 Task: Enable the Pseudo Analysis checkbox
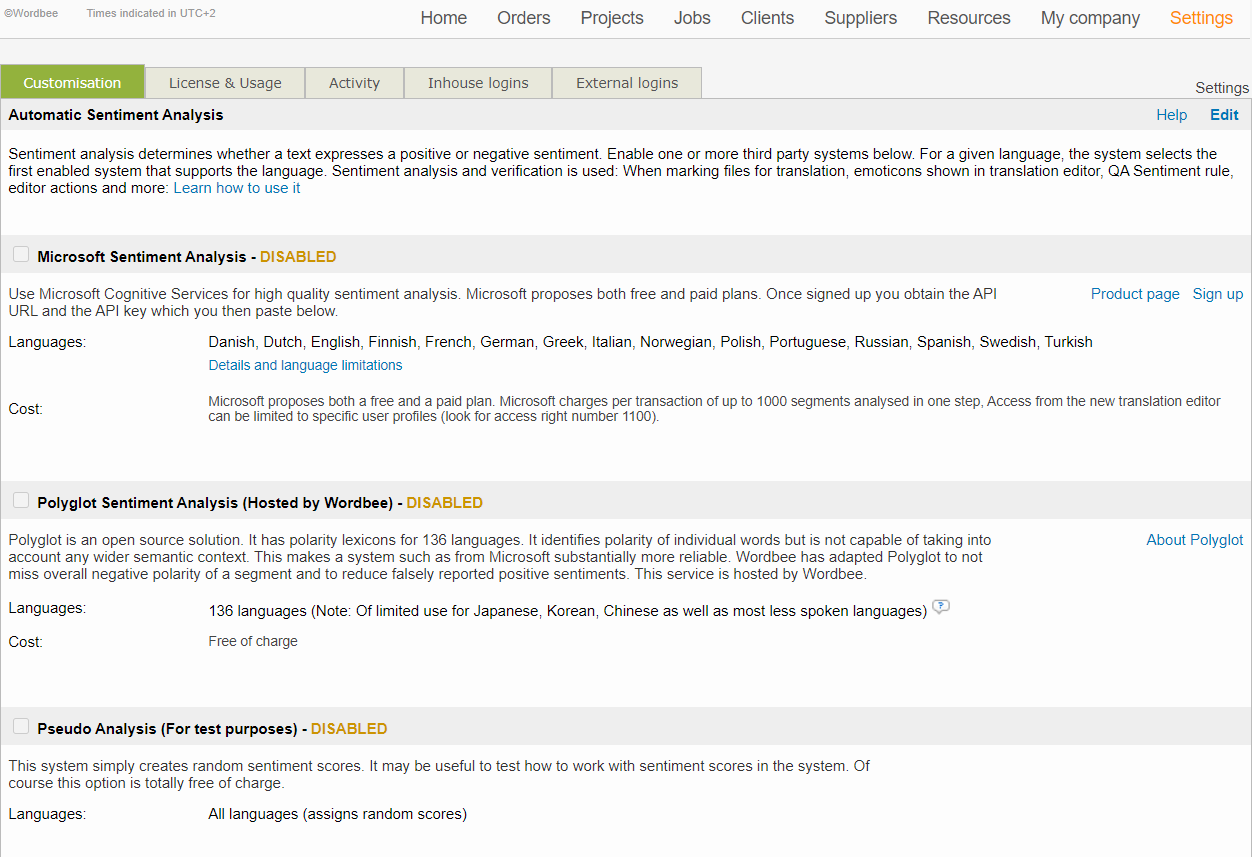click(21, 725)
